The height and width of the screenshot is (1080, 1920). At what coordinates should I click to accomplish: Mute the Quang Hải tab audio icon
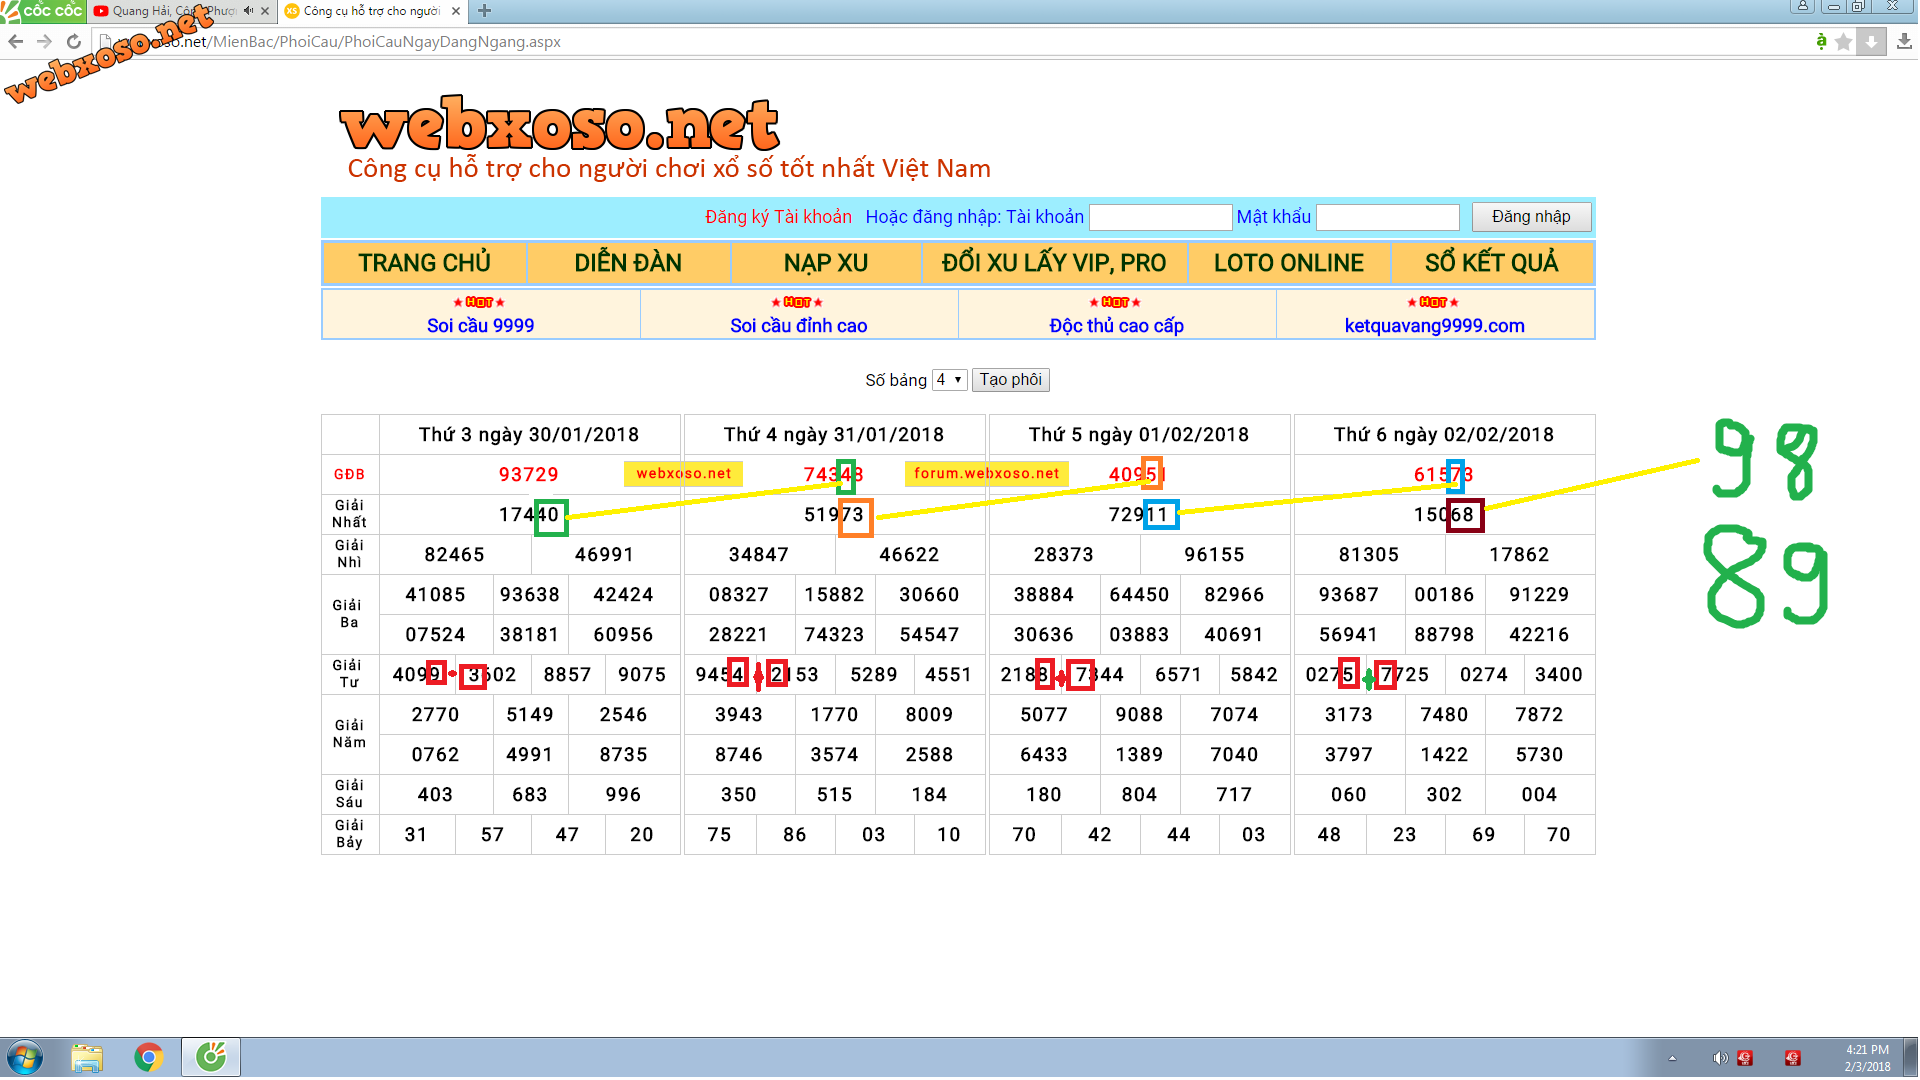click(248, 11)
